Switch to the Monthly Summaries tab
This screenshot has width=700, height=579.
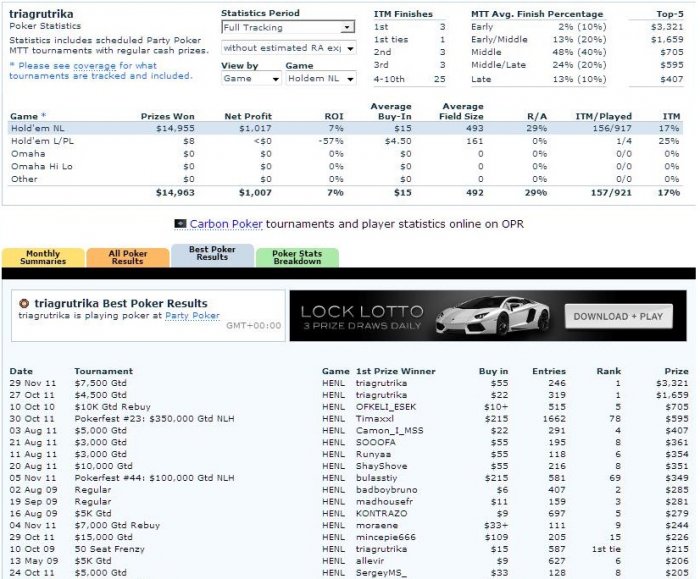click(43, 258)
